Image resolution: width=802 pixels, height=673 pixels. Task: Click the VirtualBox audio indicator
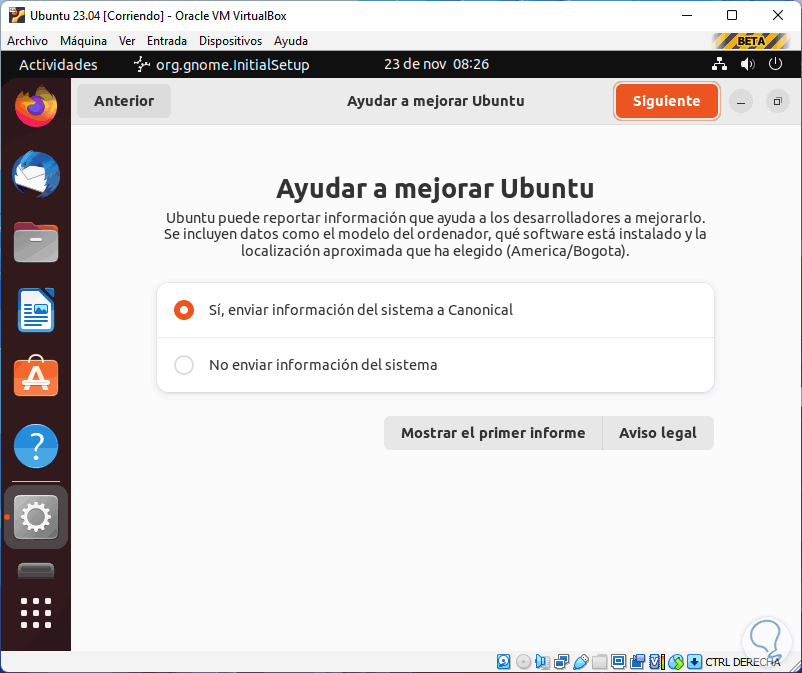[543, 662]
